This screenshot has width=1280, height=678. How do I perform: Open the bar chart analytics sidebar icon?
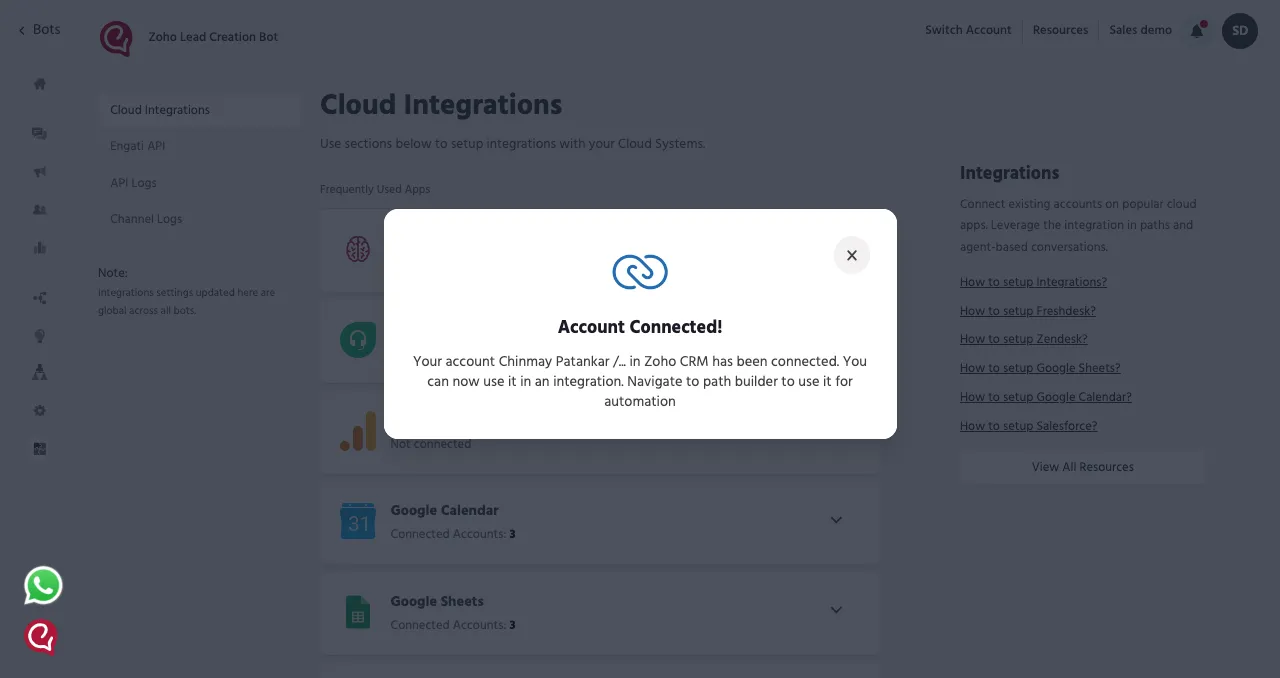pyautogui.click(x=40, y=248)
